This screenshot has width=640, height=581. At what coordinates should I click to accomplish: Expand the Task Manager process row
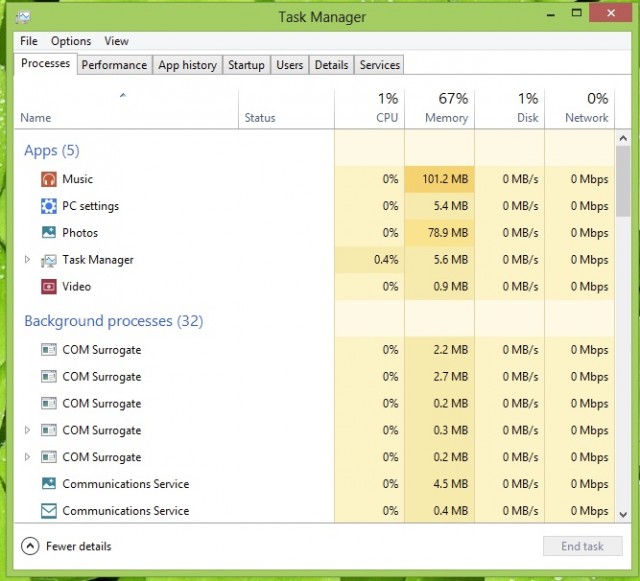[28, 260]
